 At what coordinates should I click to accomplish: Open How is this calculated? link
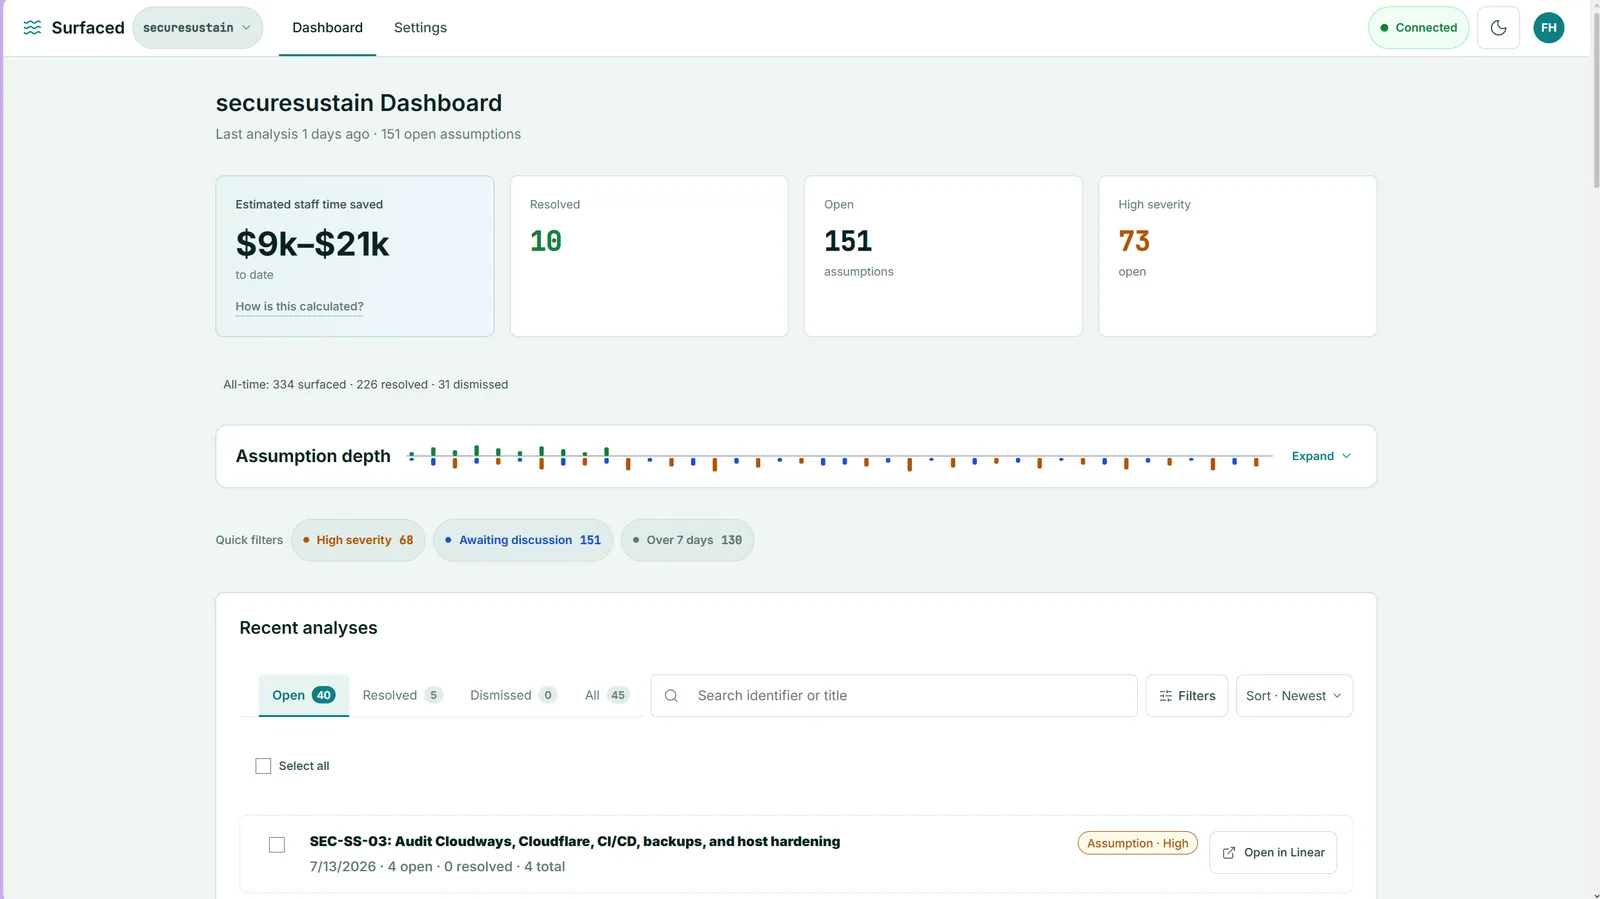pyautogui.click(x=299, y=307)
